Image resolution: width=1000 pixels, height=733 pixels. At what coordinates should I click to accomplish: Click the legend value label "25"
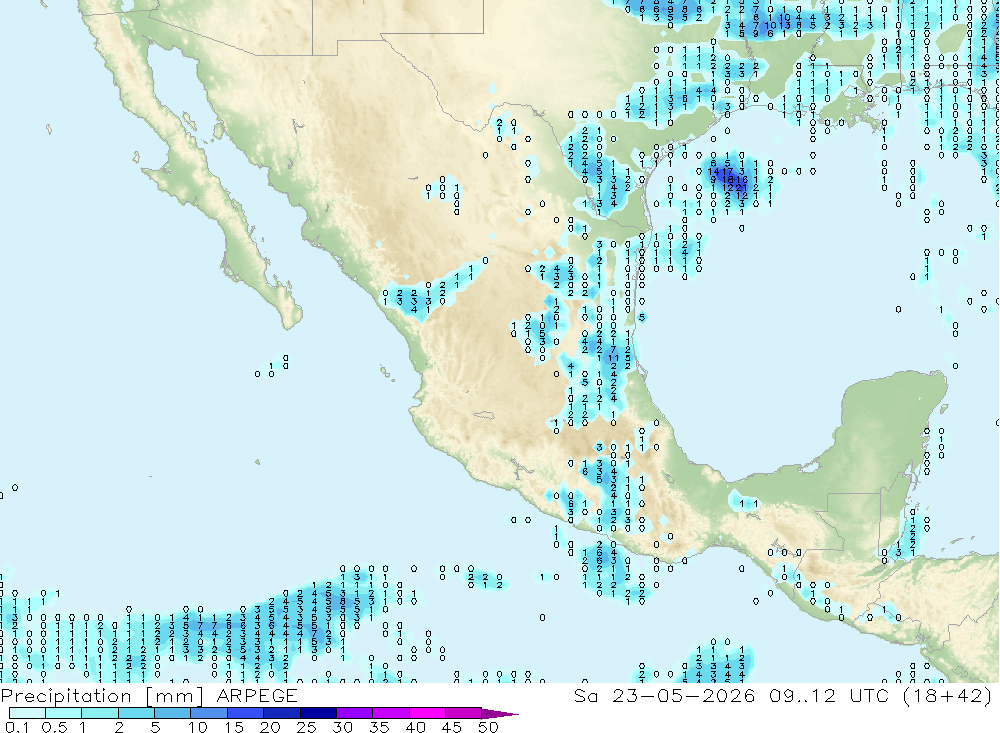tap(307, 727)
